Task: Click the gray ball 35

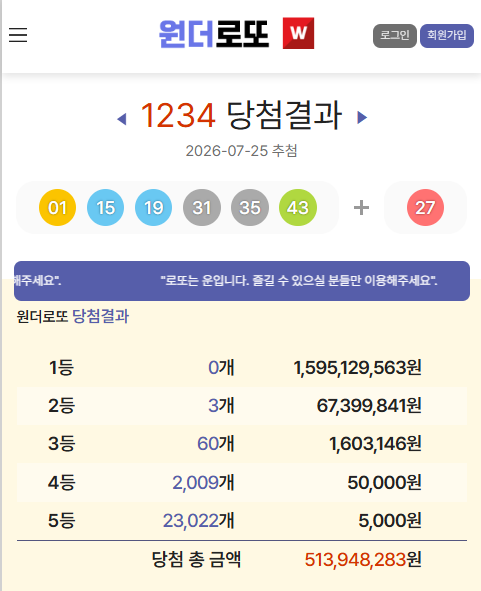Action: point(250,207)
